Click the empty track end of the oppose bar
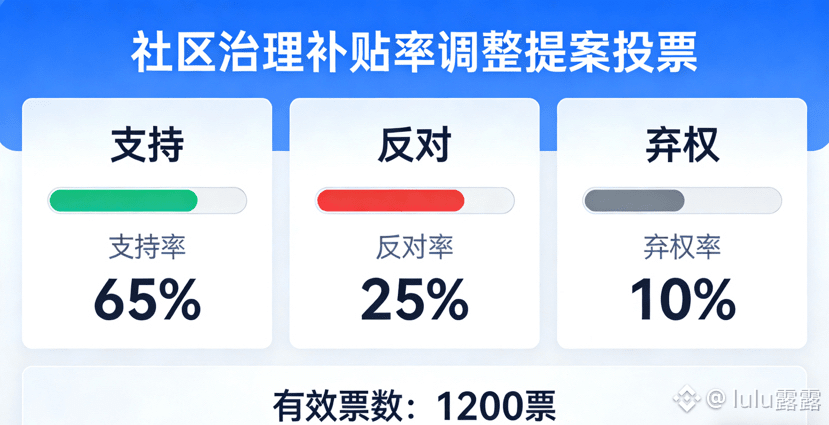The height and width of the screenshot is (425, 829). 489,200
